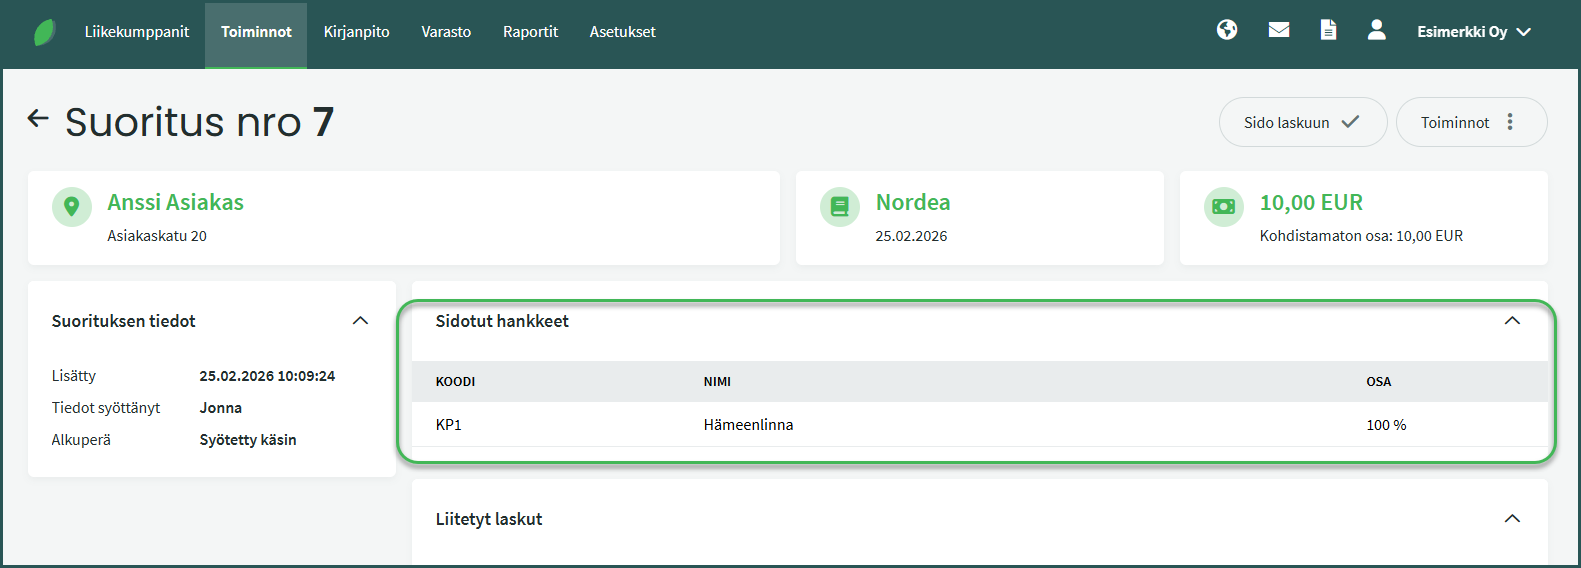Click the green leaf logo icon
The width and height of the screenshot is (1581, 568).
[x=44, y=32]
